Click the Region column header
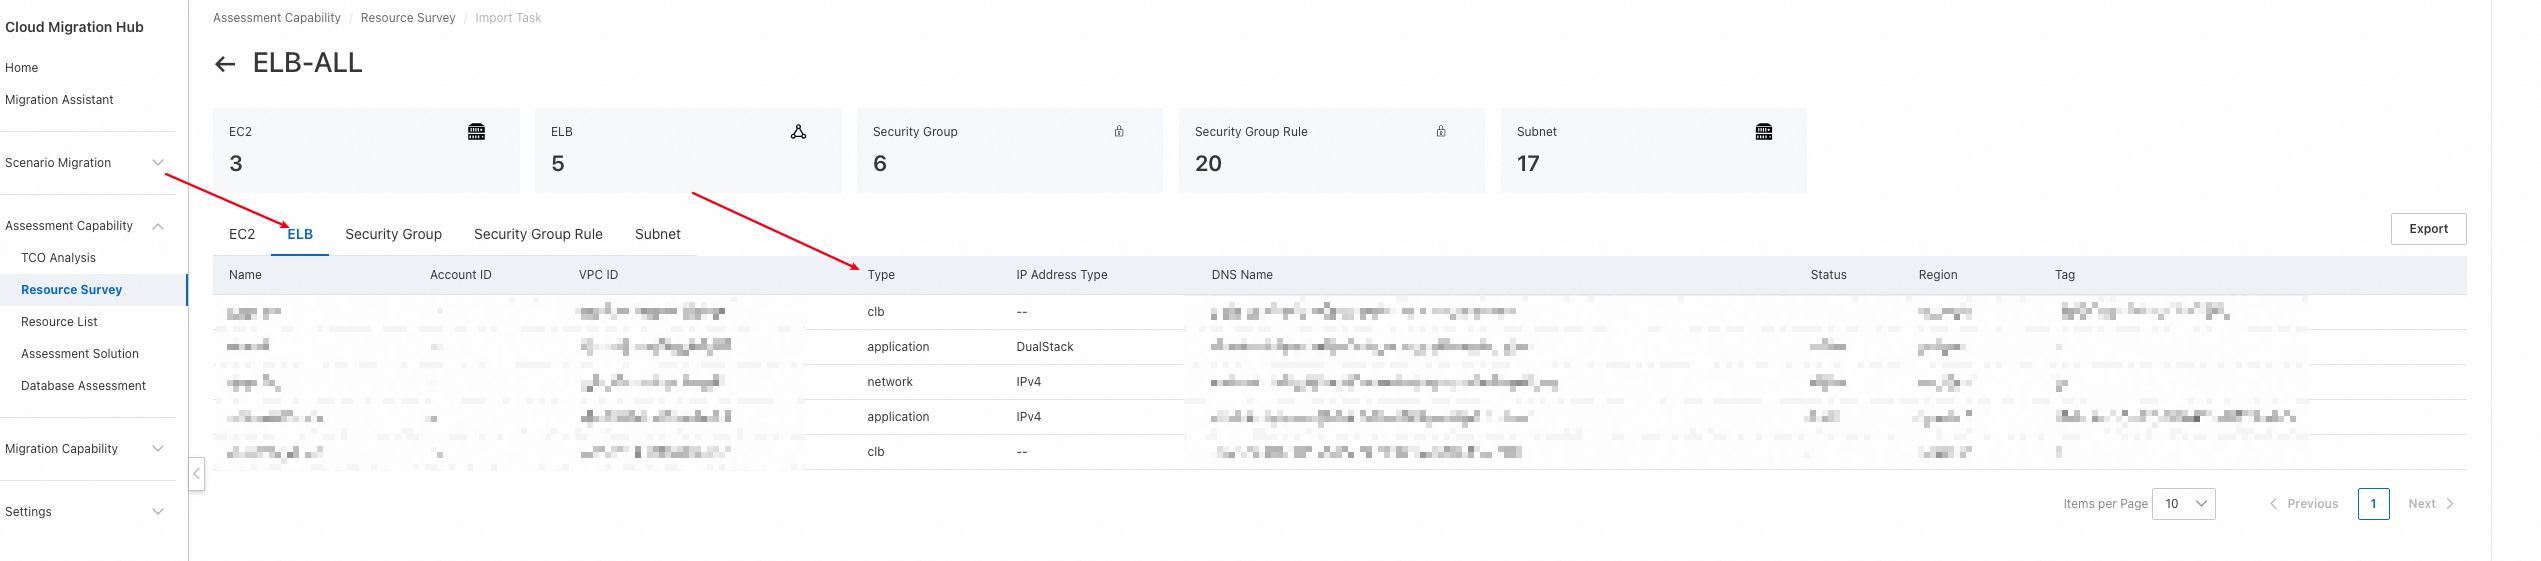This screenshot has height=561, width=2541. click(x=1938, y=275)
